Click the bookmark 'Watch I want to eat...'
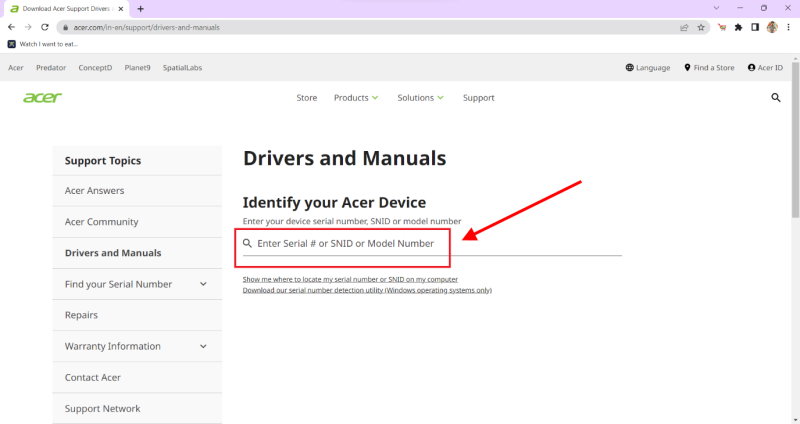This screenshot has width=800, height=424. pyautogui.click(x=43, y=44)
